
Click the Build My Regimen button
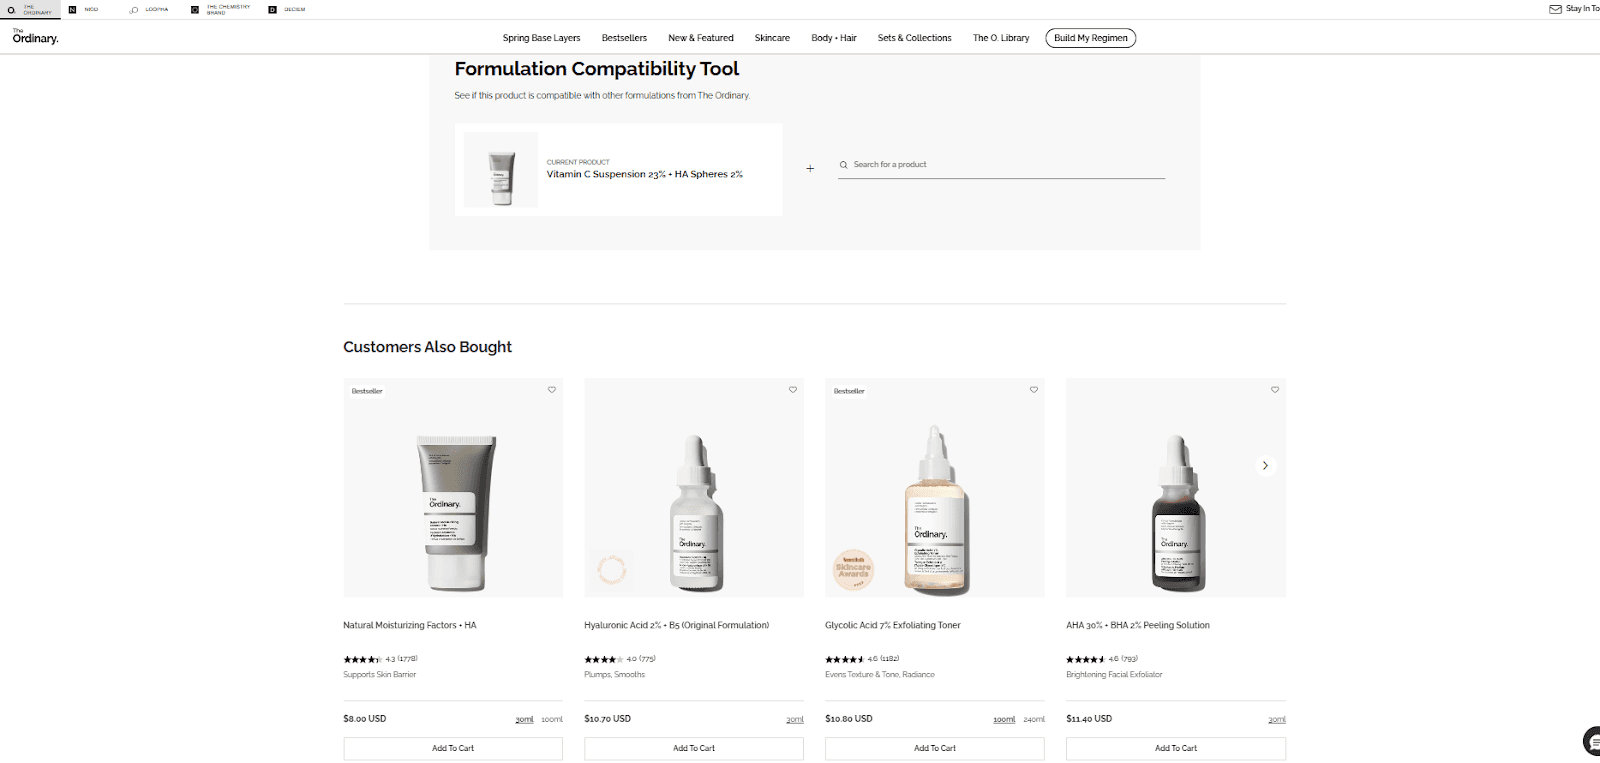point(1091,38)
